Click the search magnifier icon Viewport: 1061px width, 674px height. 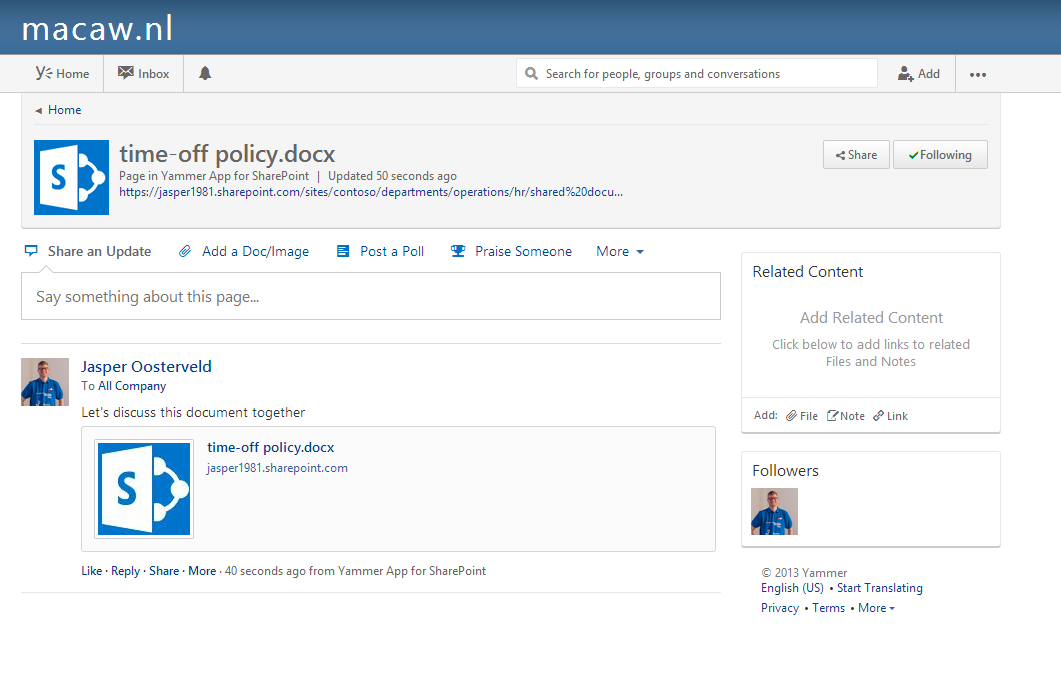pos(532,73)
